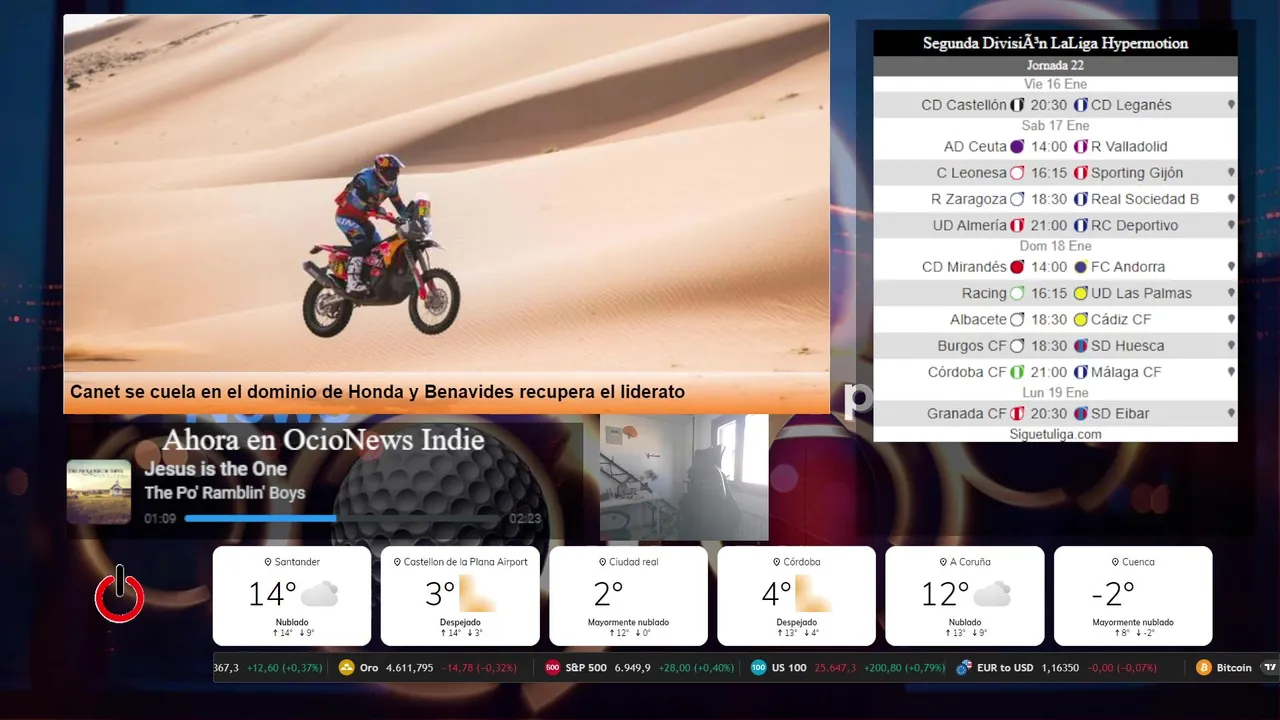Click the Málaga CF team badge
Viewport: 1280px width, 720px height.
[1081, 372]
